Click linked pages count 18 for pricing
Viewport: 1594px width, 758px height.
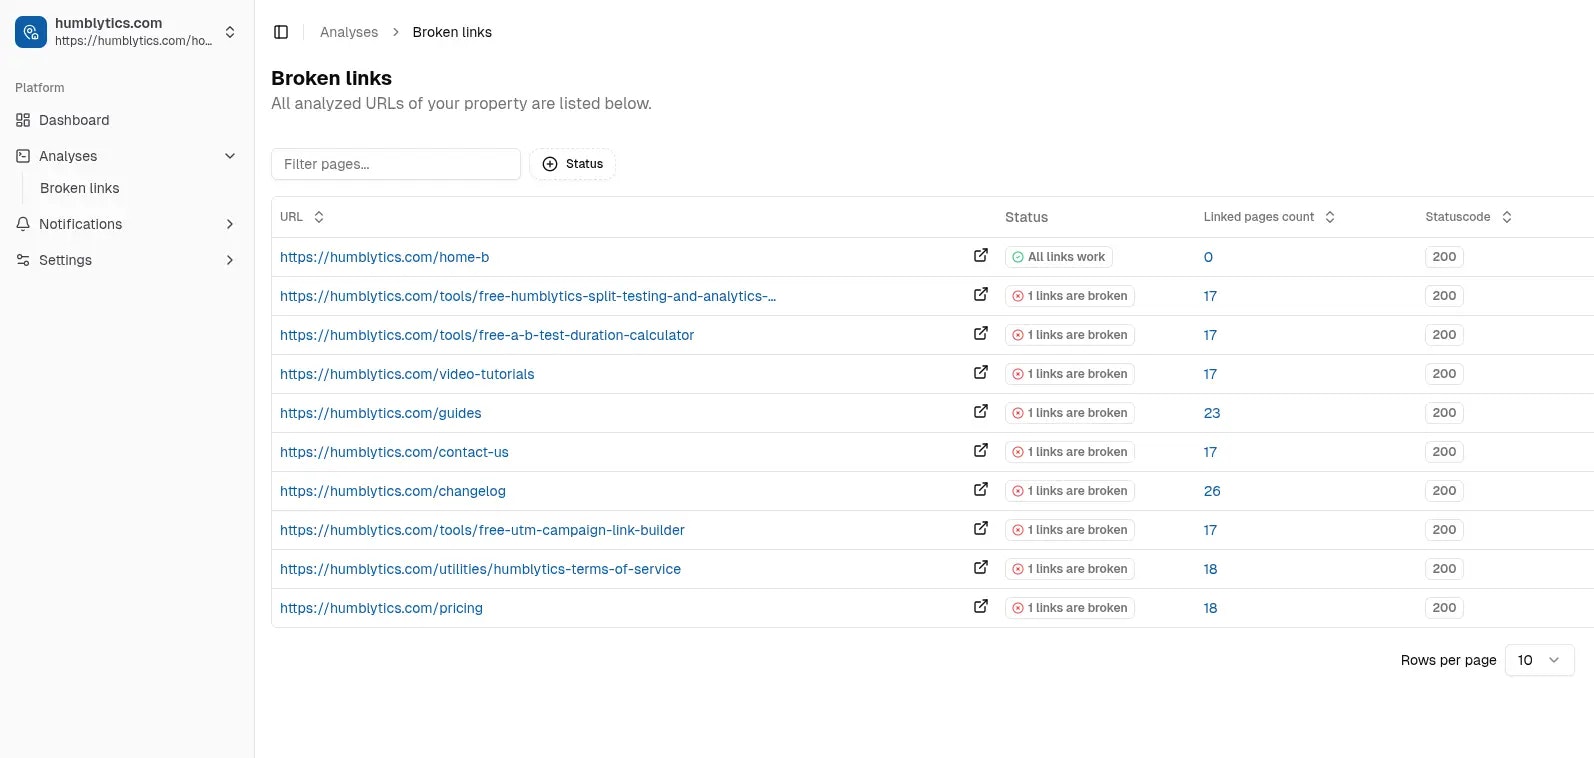tap(1210, 608)
